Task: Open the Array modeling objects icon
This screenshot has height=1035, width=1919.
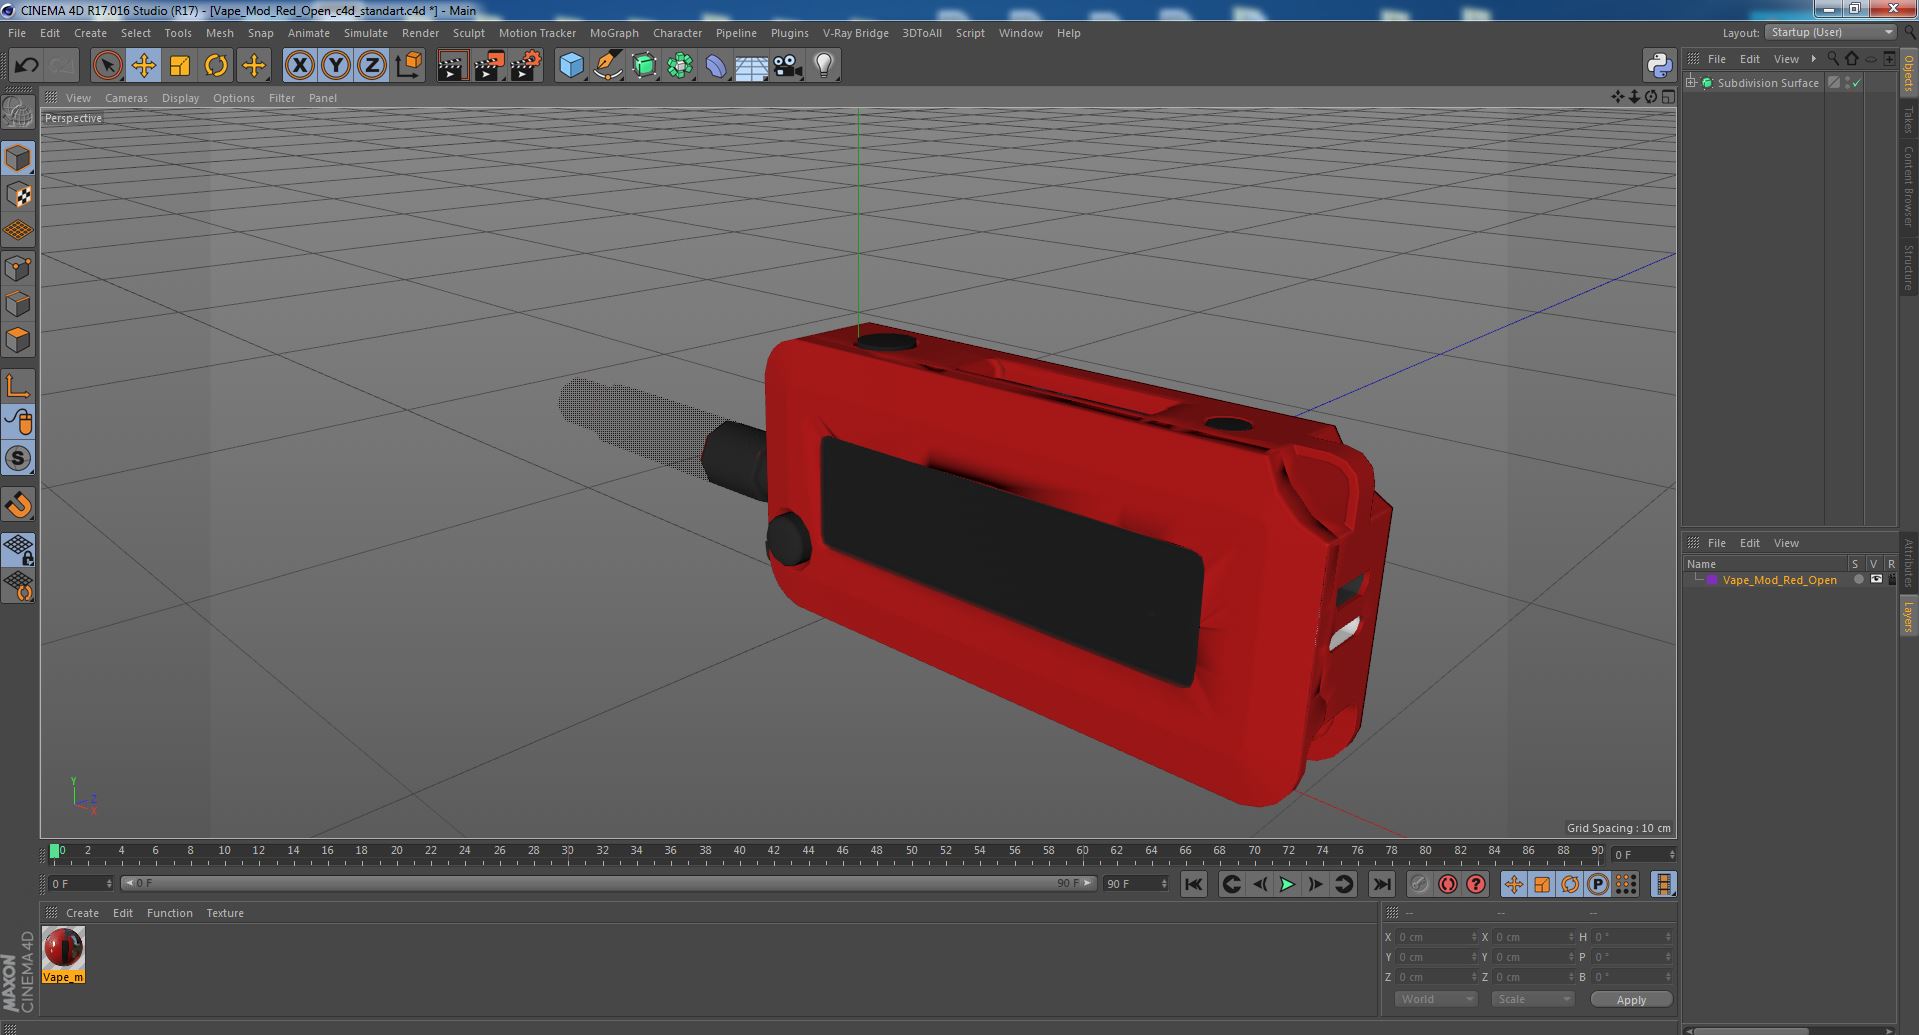Action: tap(680, 66)
